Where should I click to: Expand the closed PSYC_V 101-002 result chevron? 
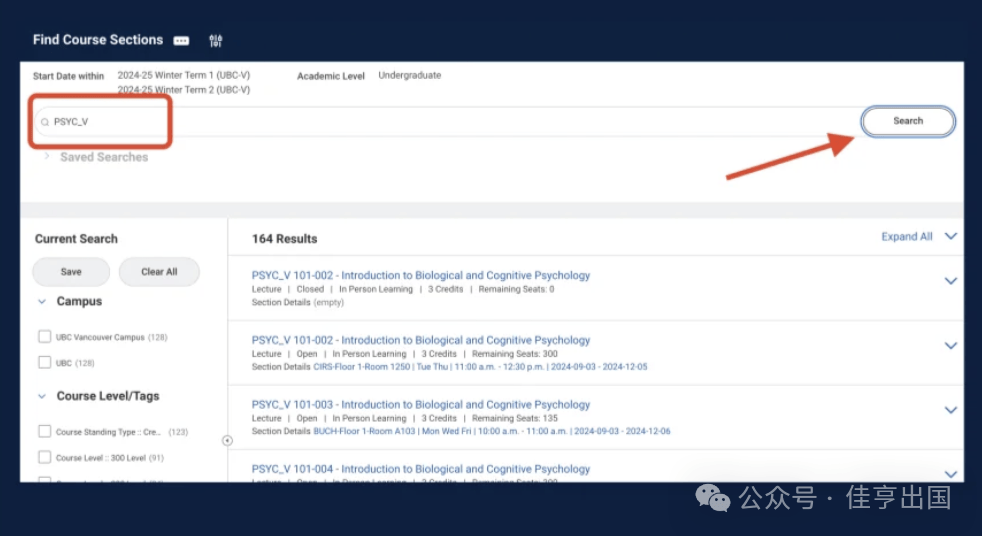(950, 281)
